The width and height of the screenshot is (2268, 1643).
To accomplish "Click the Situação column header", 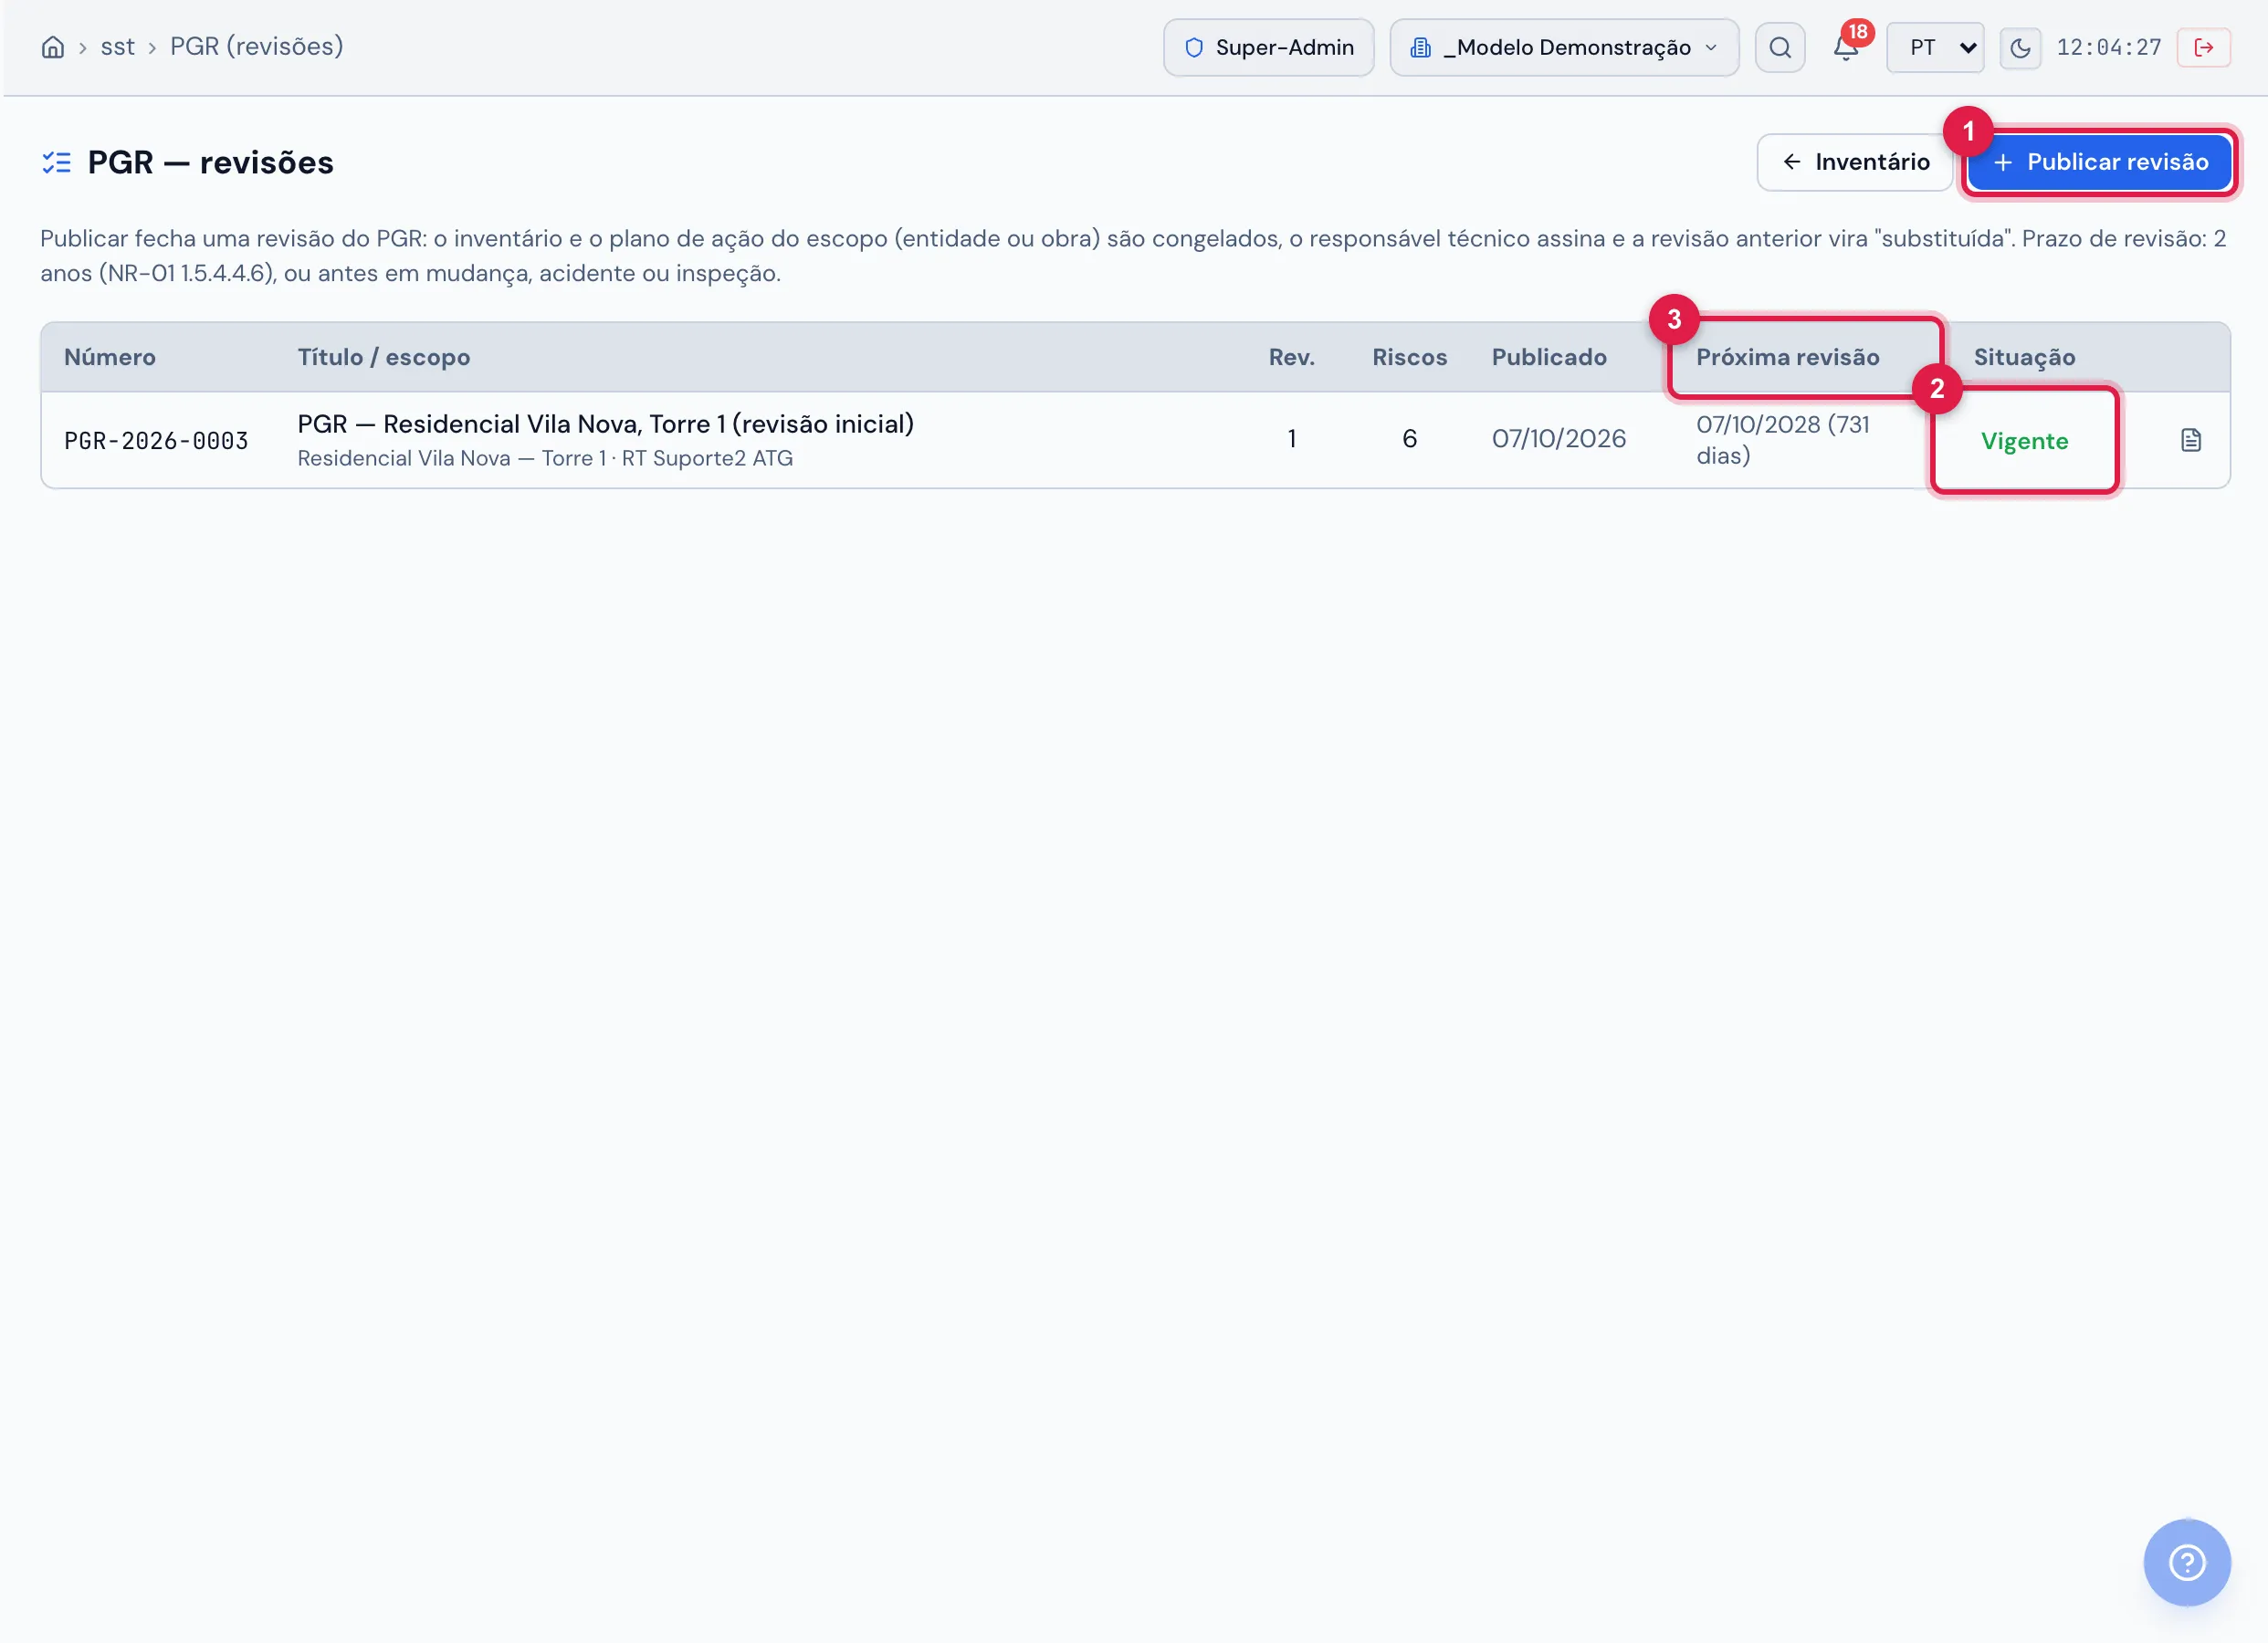I will pos(2024,357).
